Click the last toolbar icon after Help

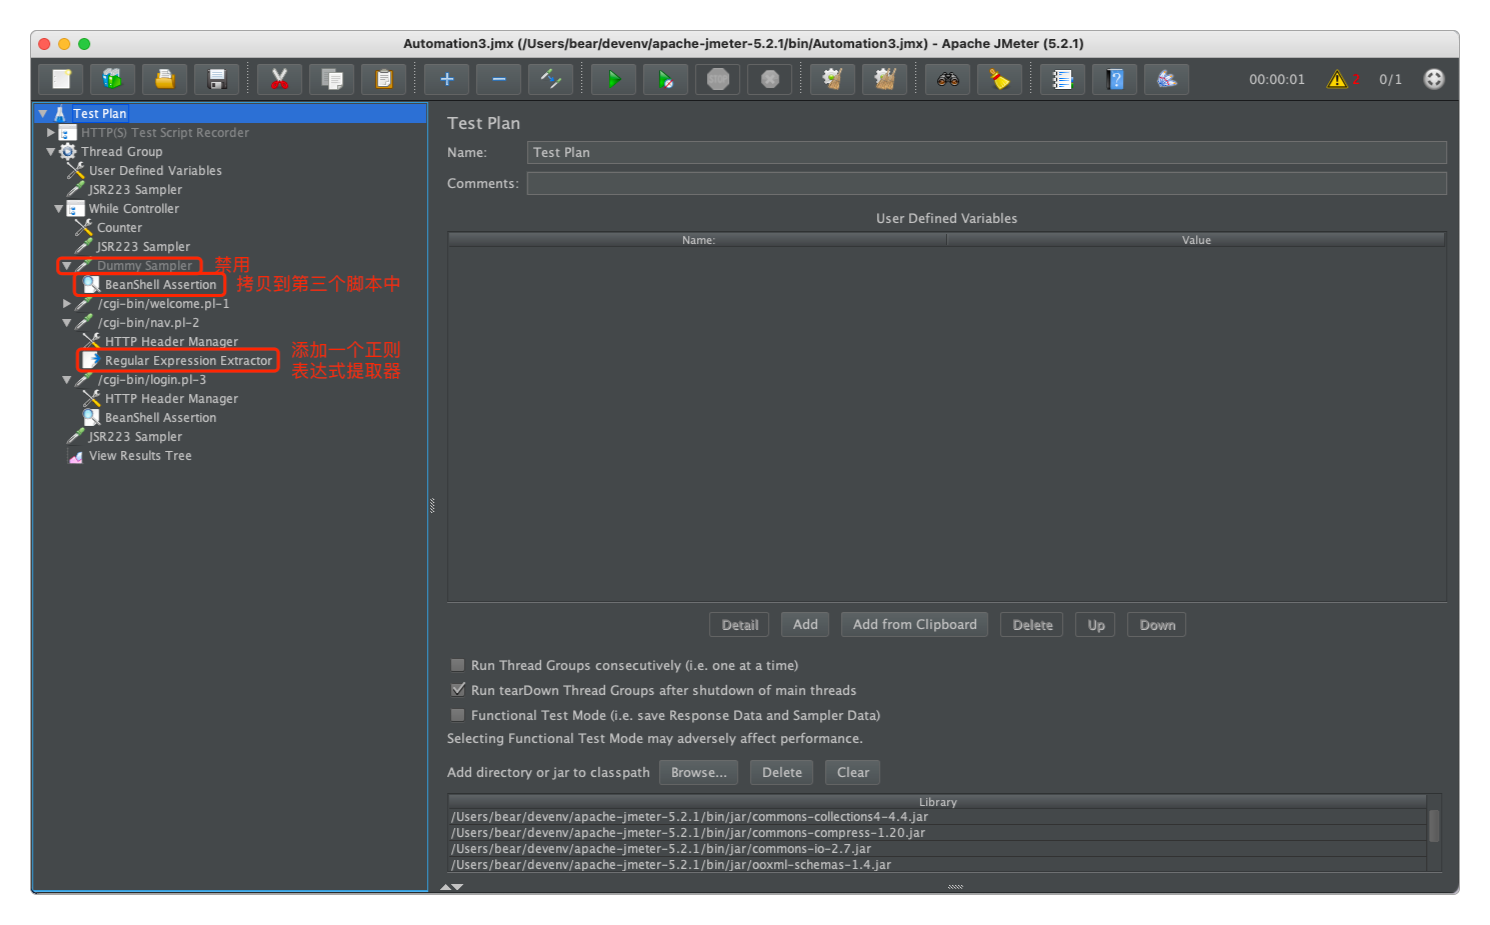(x=1166, y=79)
